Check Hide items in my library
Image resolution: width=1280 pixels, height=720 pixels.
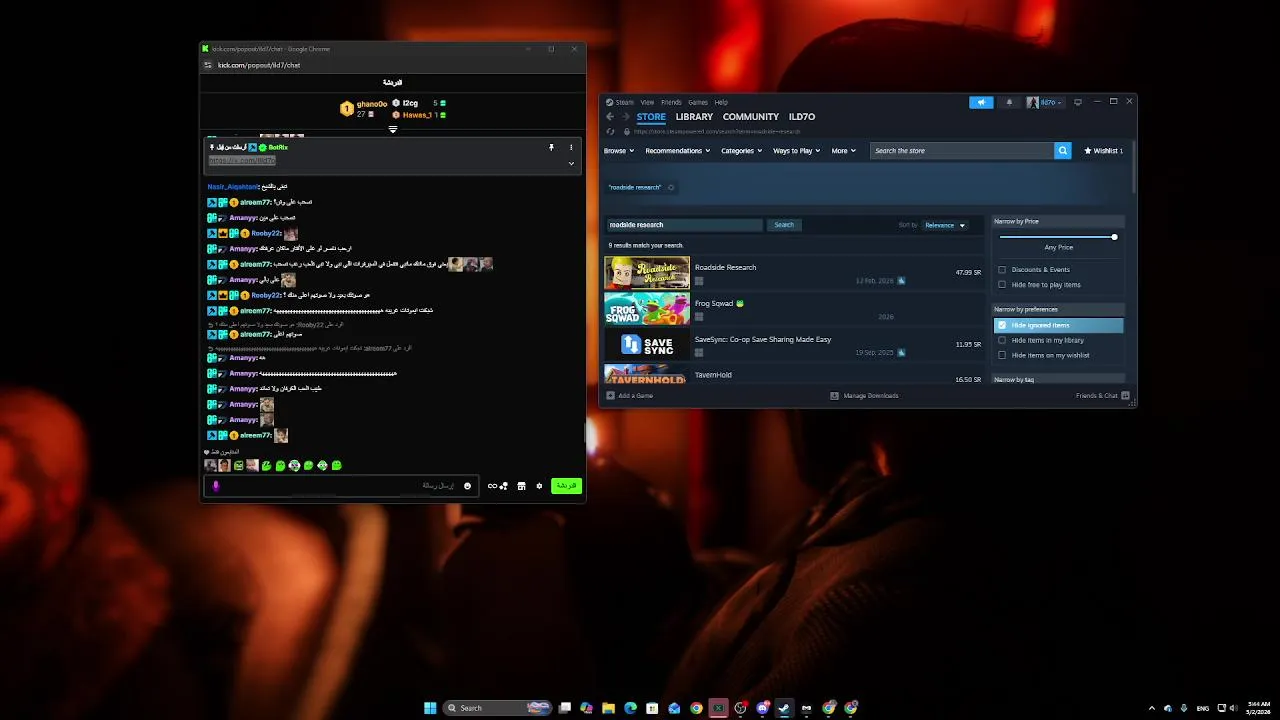pyautogui.click(x=1002, y=340)
